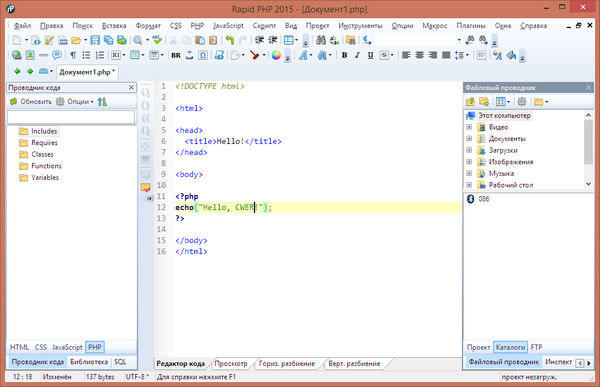The image size is (600, 387).
Task: Click the Find in files folder icon
Action: click(x=351, y=40)
